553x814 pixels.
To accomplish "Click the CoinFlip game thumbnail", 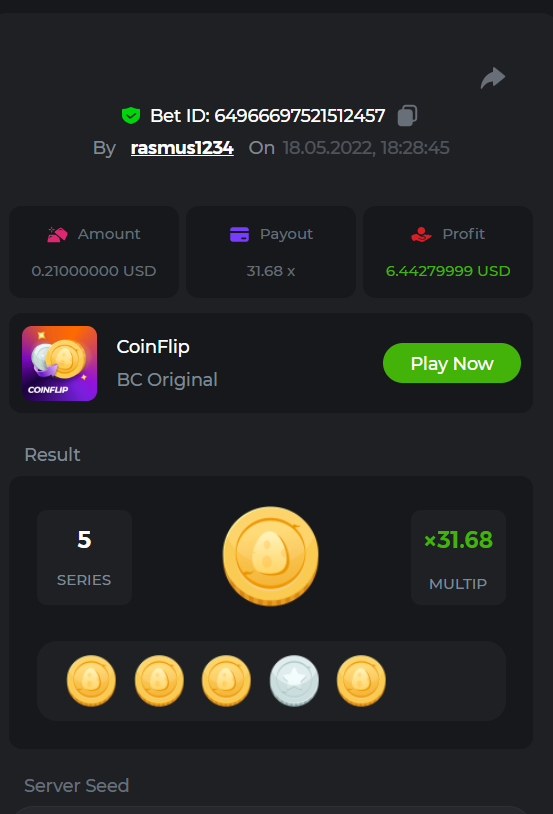I will (59, 363).
